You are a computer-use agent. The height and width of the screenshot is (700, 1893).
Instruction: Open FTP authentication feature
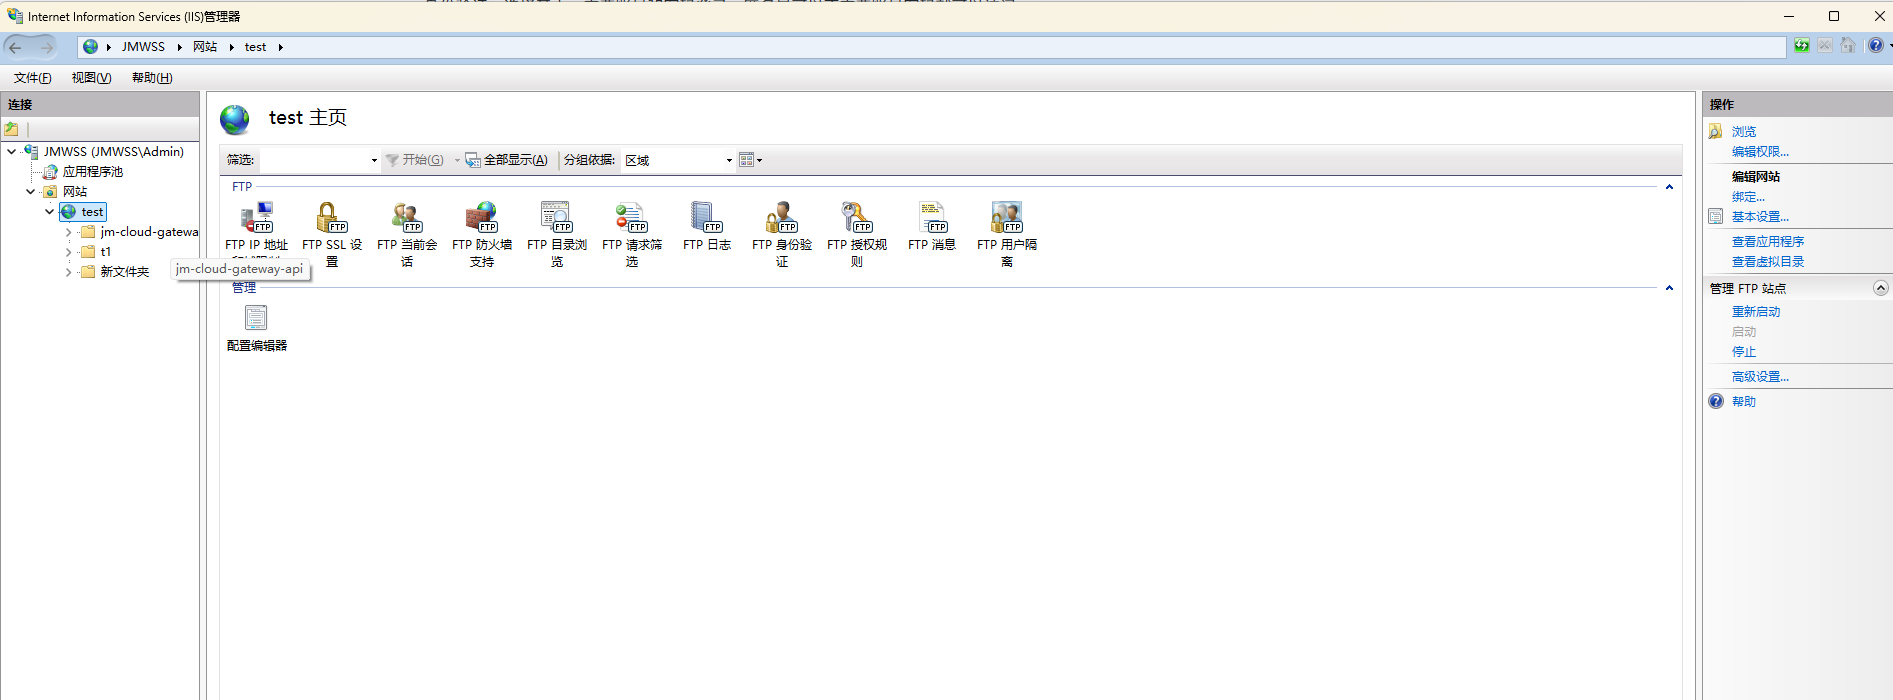coord(781,218)
